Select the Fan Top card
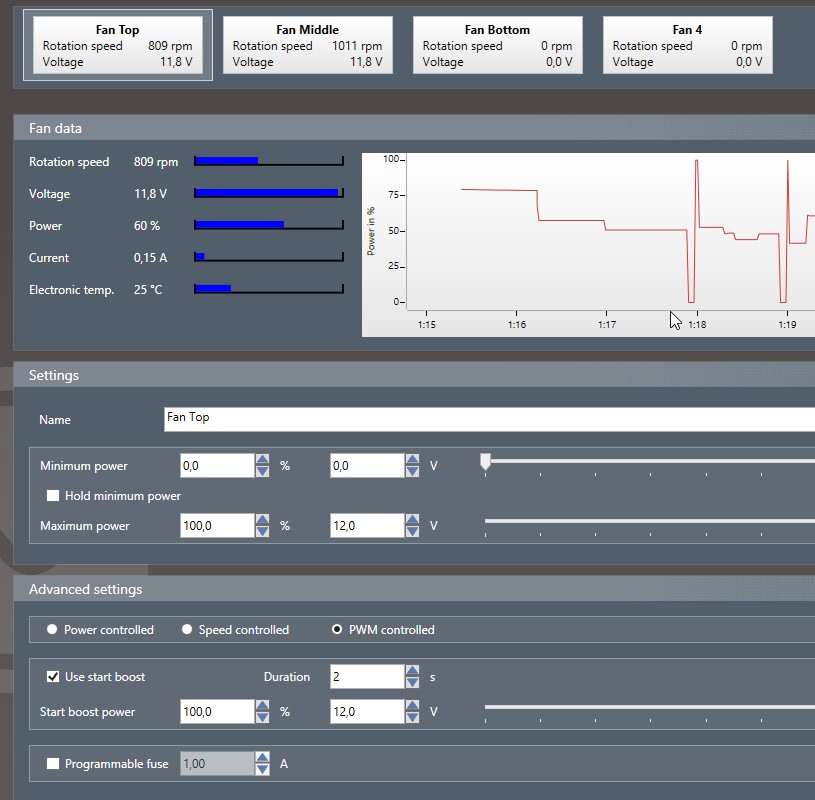This screenshot has height=800, width=815. (117, 45)
